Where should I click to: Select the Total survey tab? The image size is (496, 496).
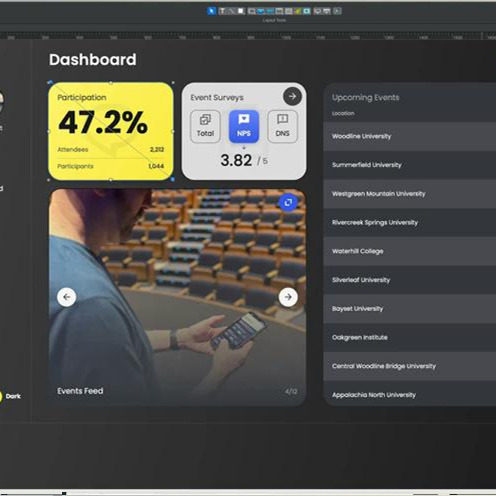tap(205, 126)
